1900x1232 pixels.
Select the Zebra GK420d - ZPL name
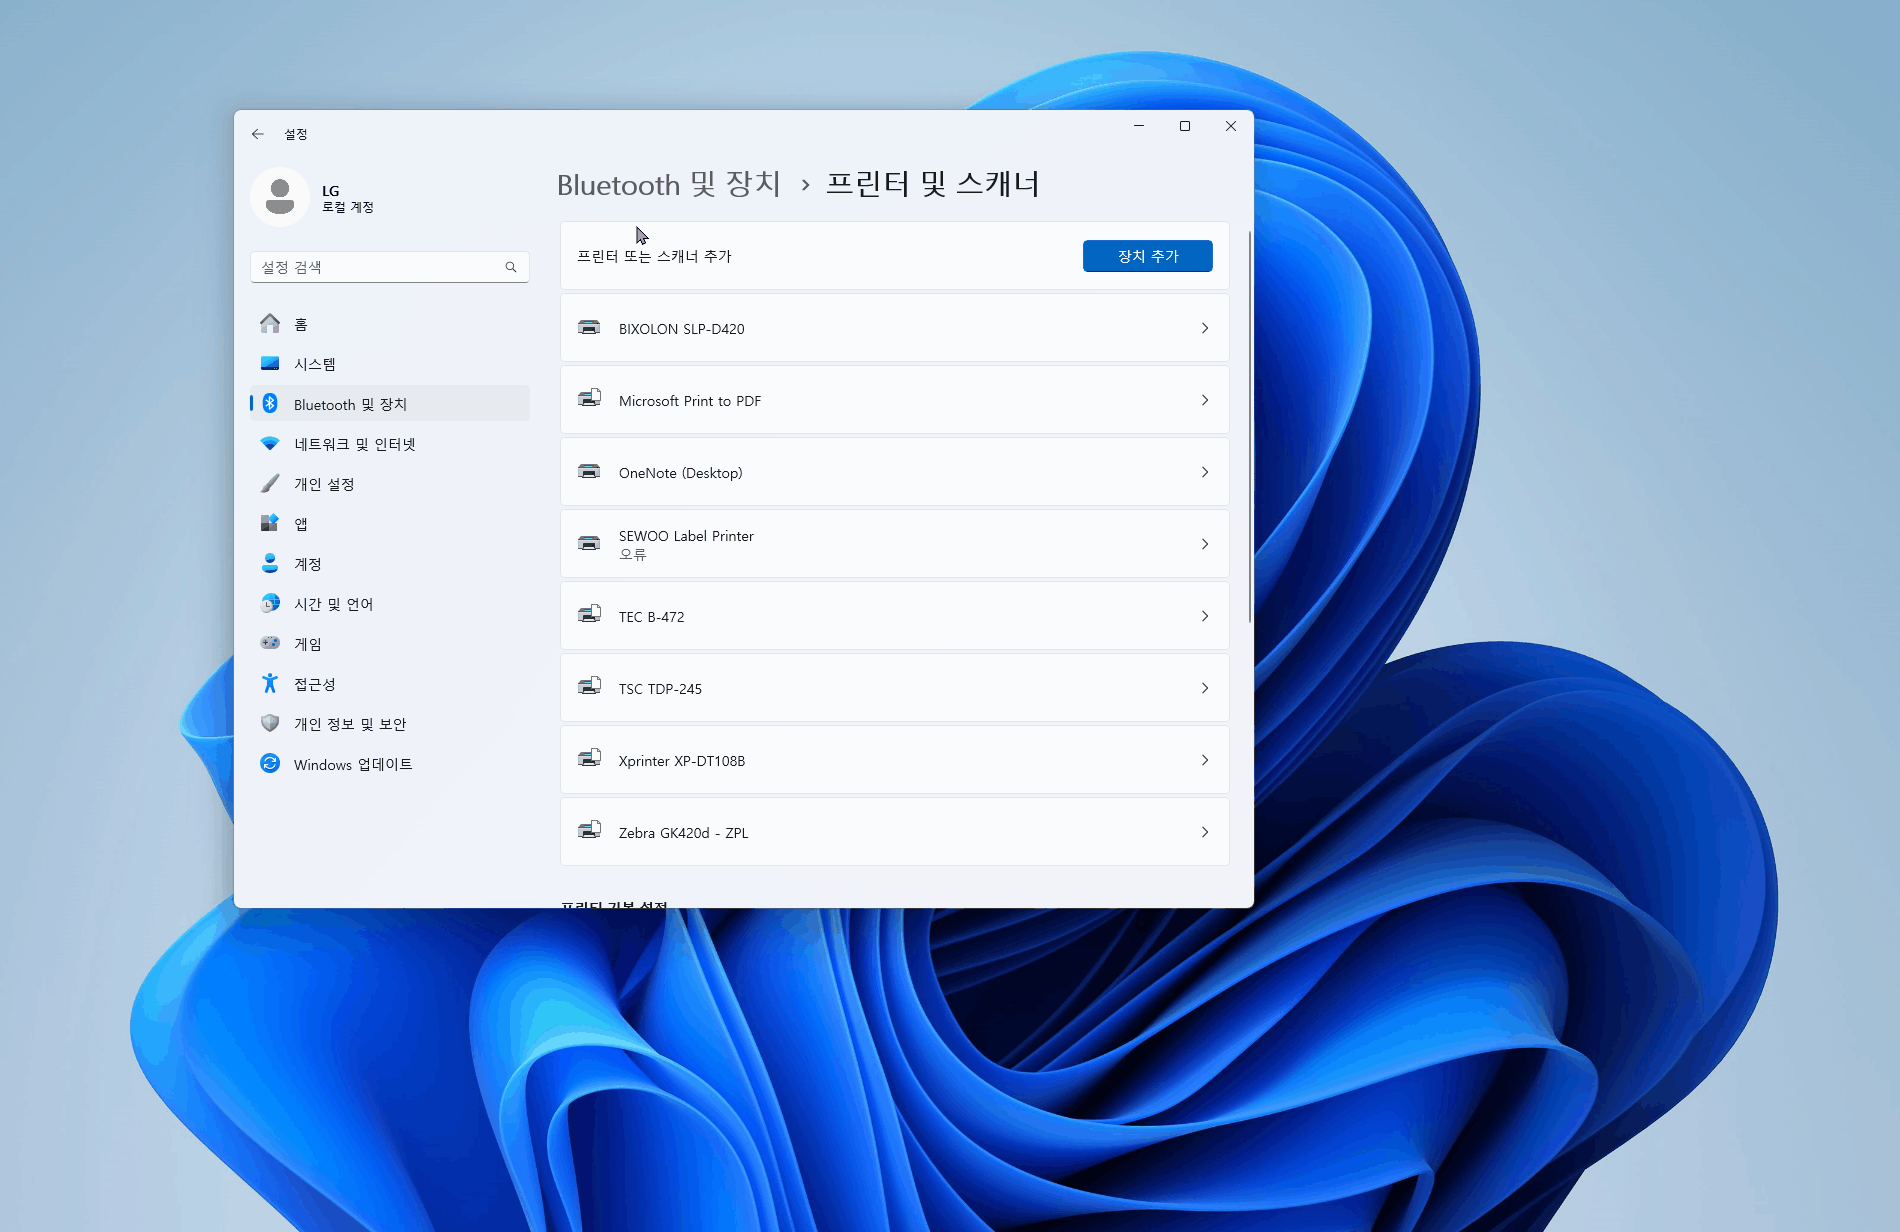point(684,833)
